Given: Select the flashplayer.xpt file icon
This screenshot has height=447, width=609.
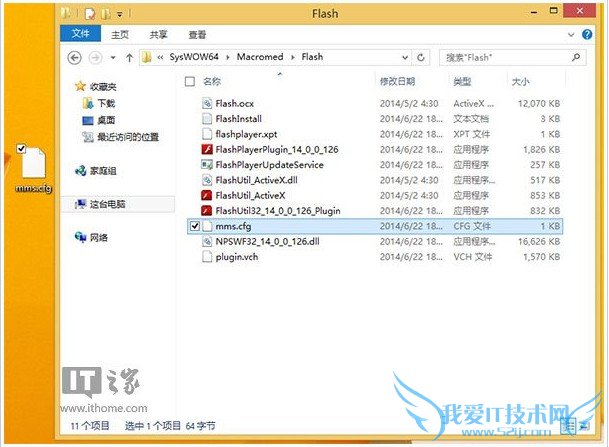Looking at the screenshot, I should [x=207, y=134].
